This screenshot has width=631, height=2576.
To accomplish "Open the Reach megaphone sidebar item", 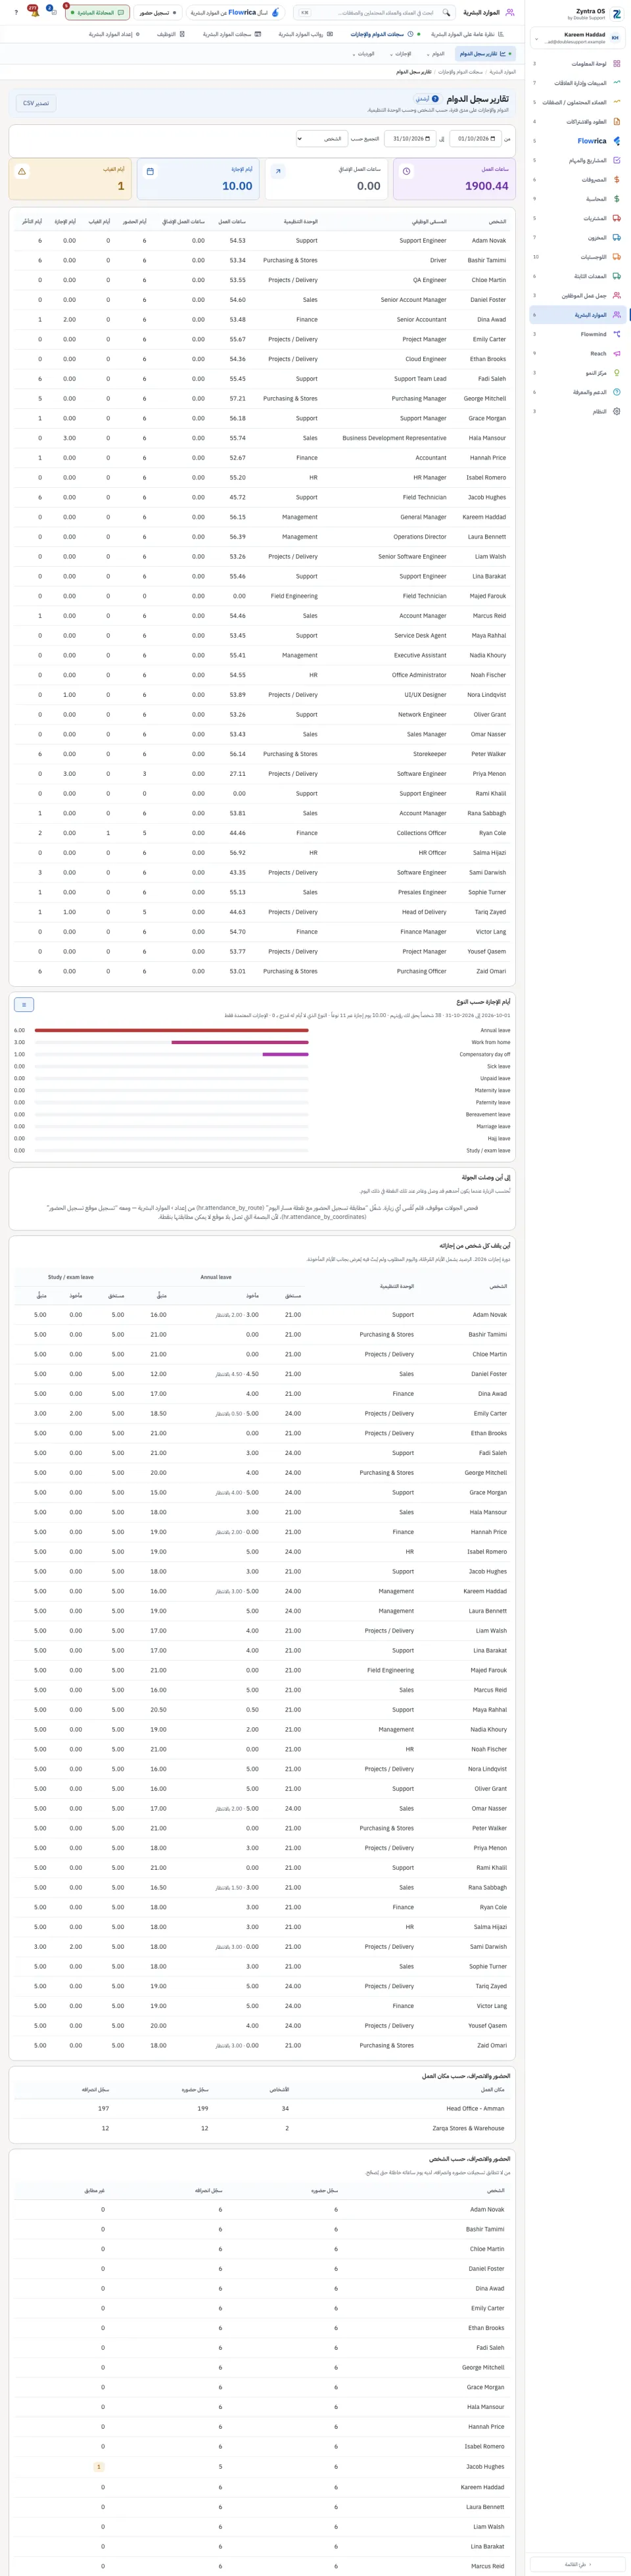I will 577,354.
